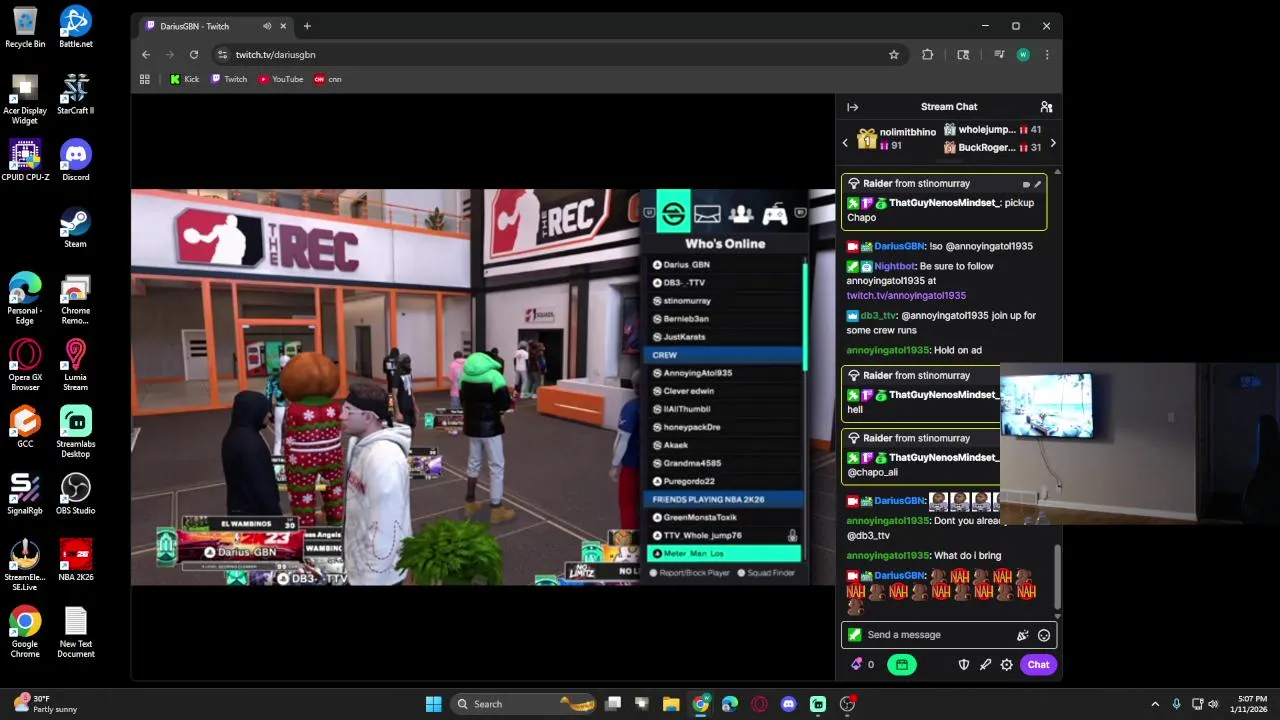Open the cnn bookmark
This screenshot has width=1280, height=720.
click(x=328, y=79)
